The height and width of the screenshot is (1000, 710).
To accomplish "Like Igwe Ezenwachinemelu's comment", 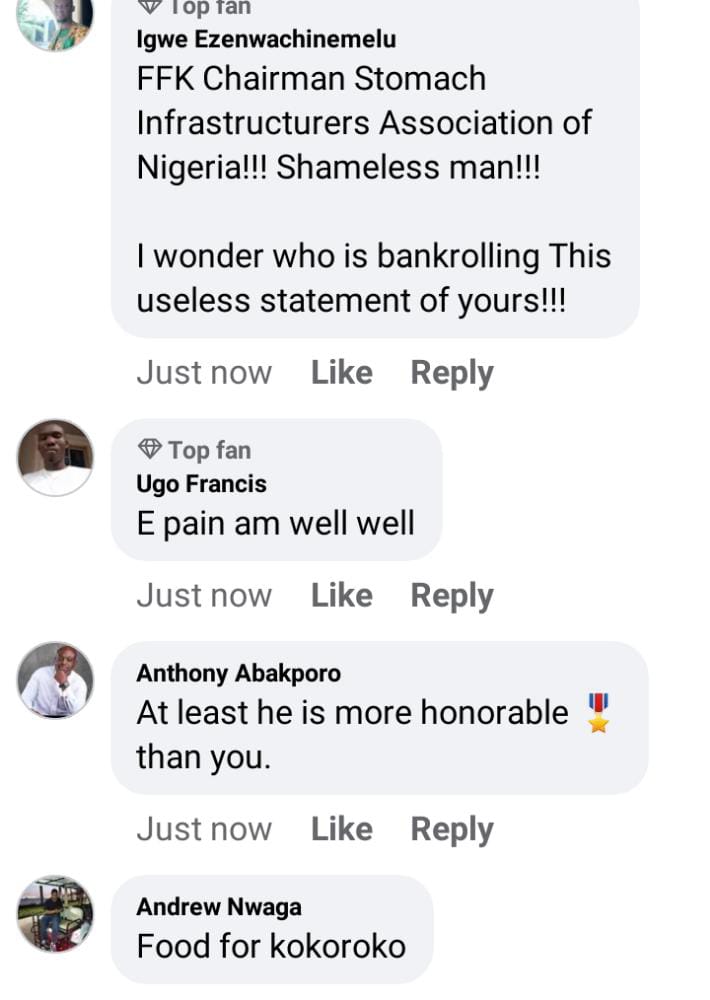I will pyautogui.click(x=341, y=373).
